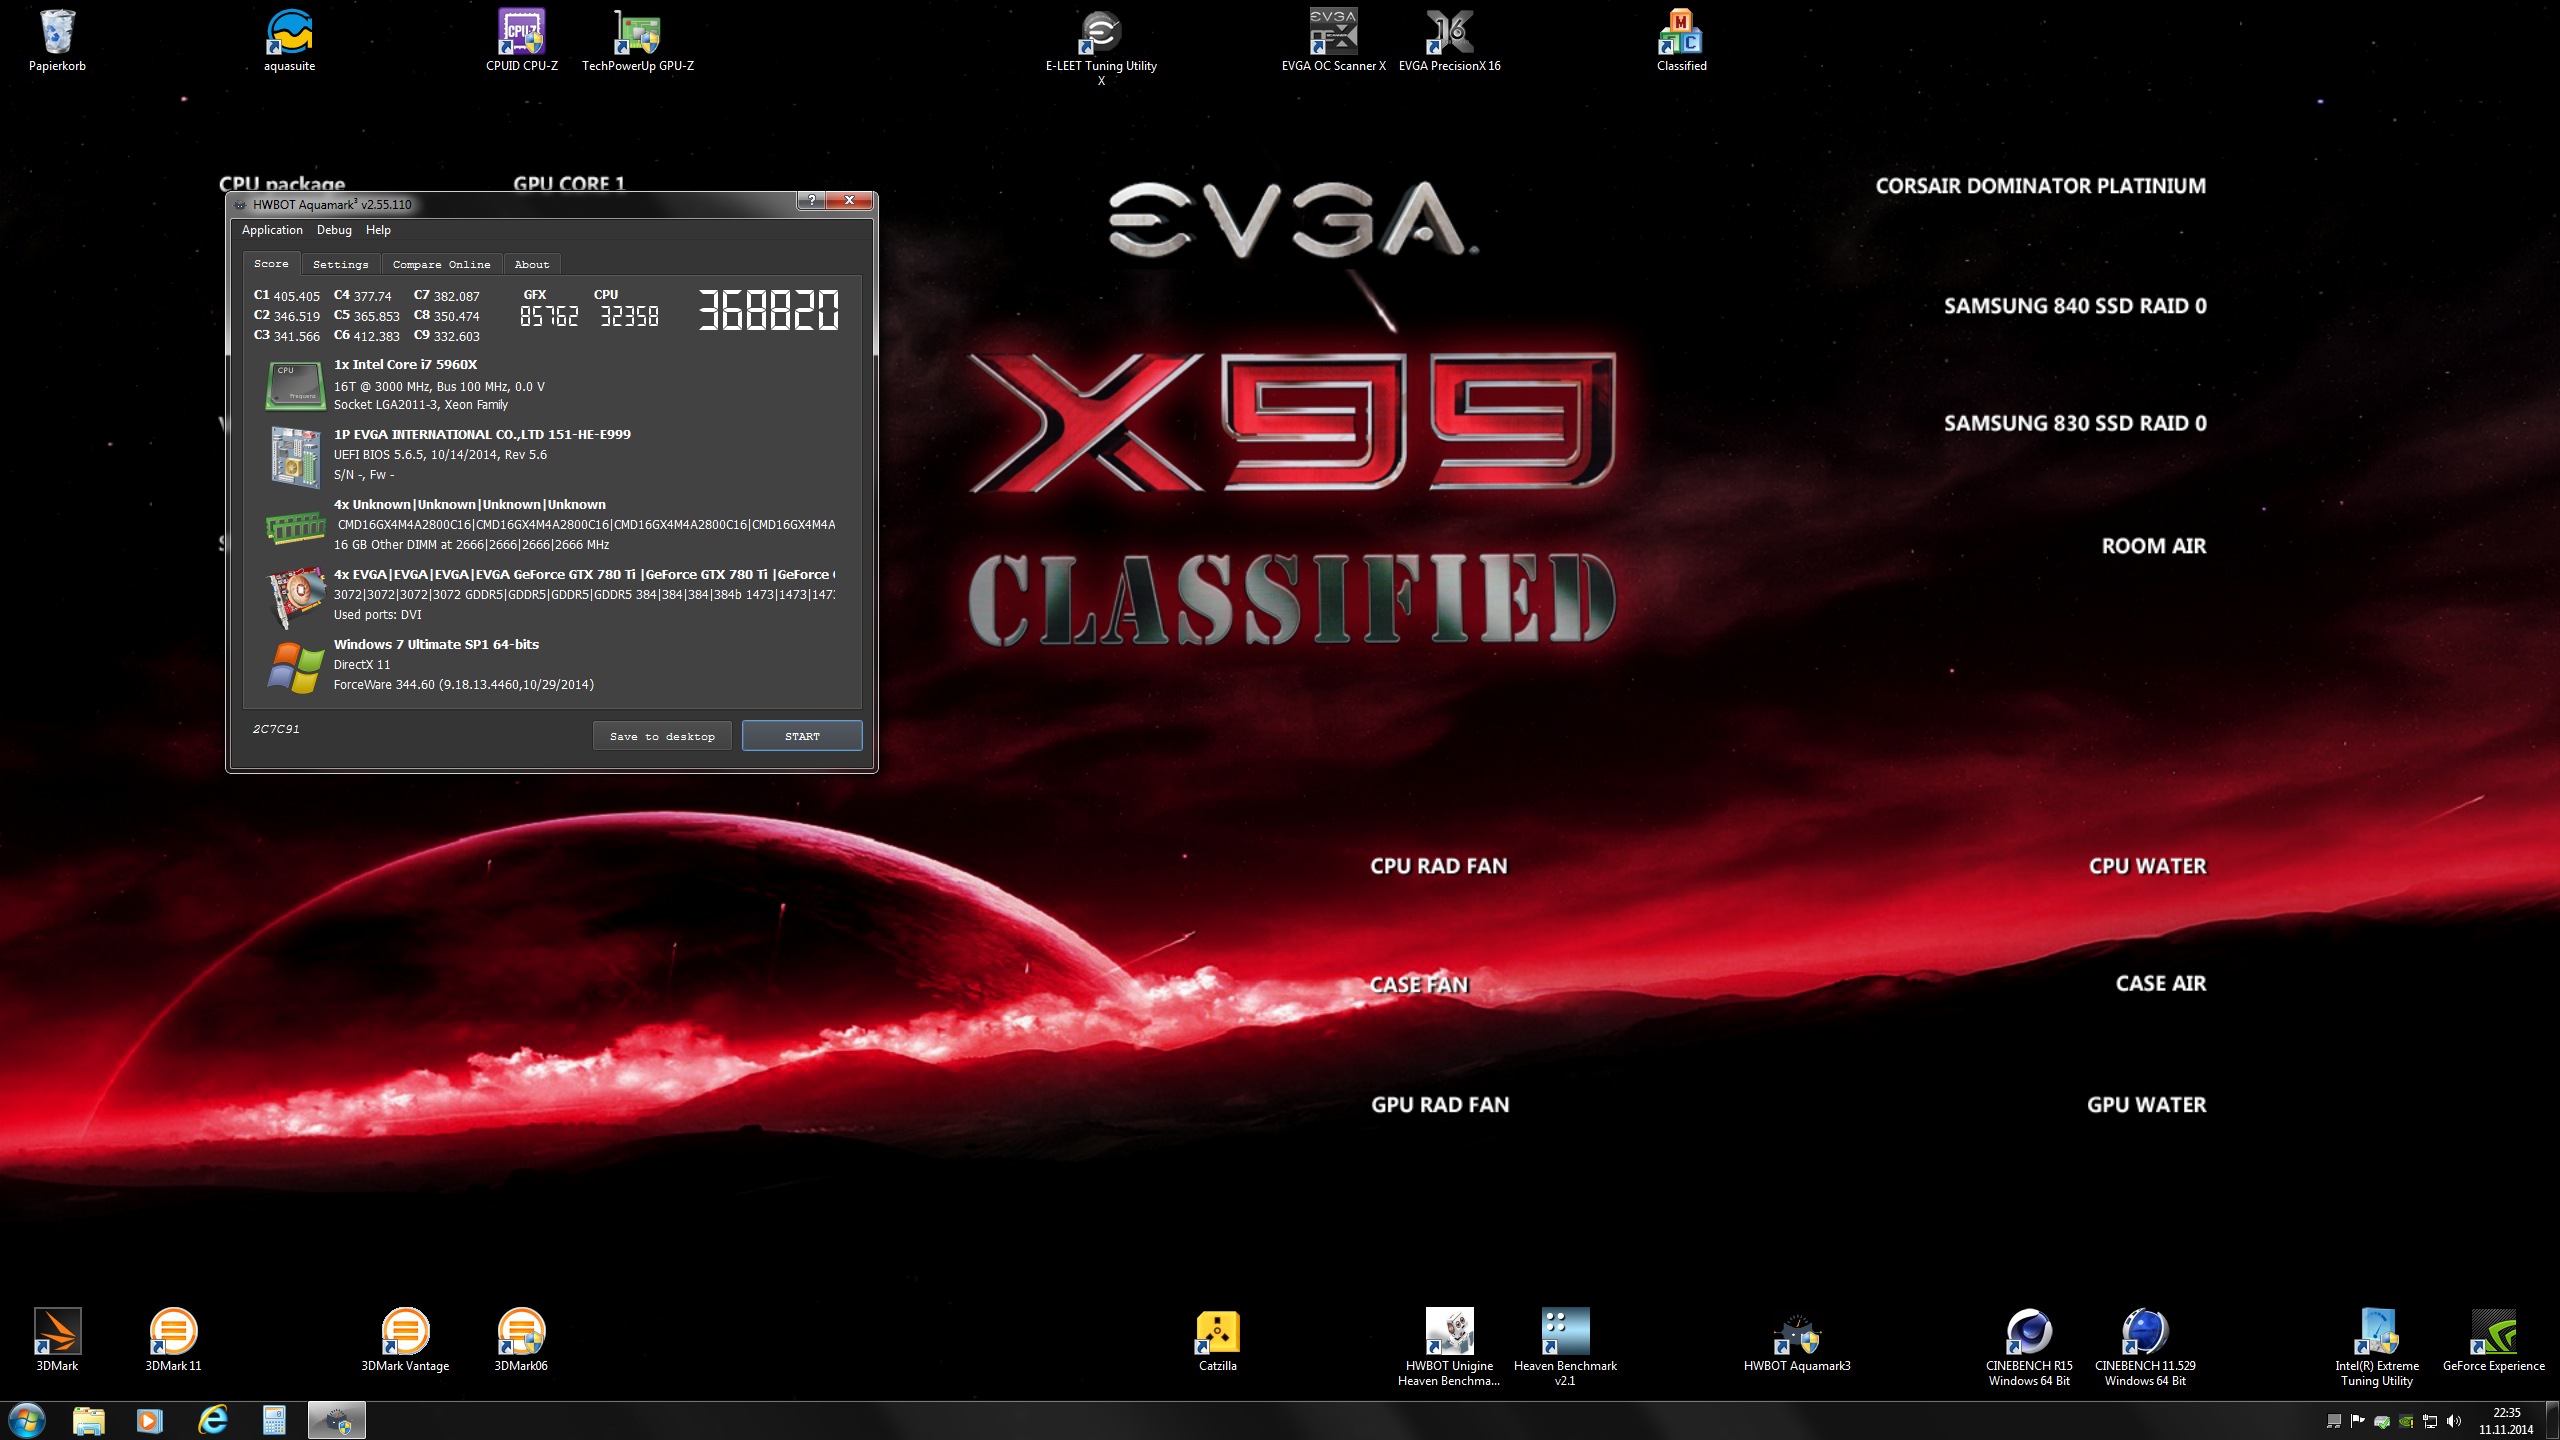Select the HWBOT Aquamark taskbar button
The width and height of the screenshot is (2560, 1440).
[337, 1420]
